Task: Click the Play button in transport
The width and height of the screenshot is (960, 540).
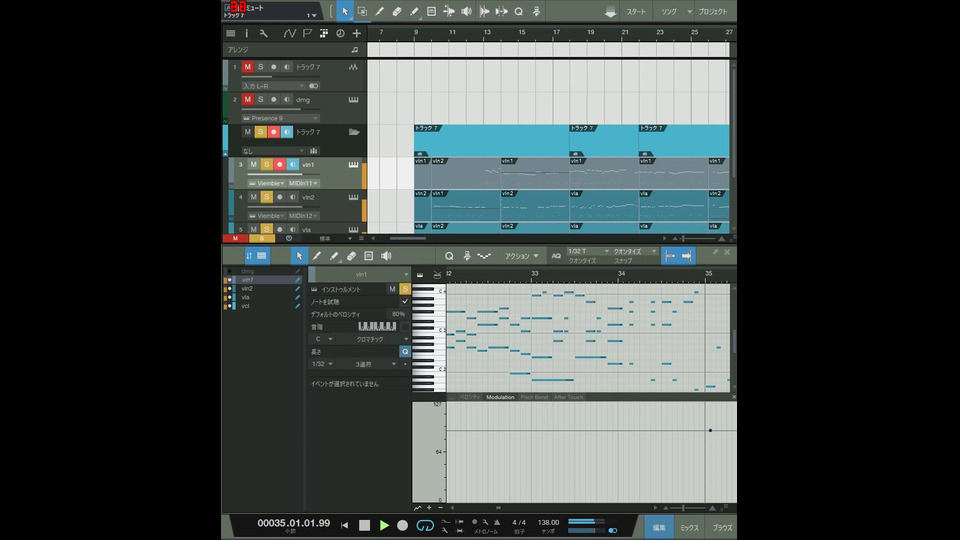Action: [x=384, y=525]
